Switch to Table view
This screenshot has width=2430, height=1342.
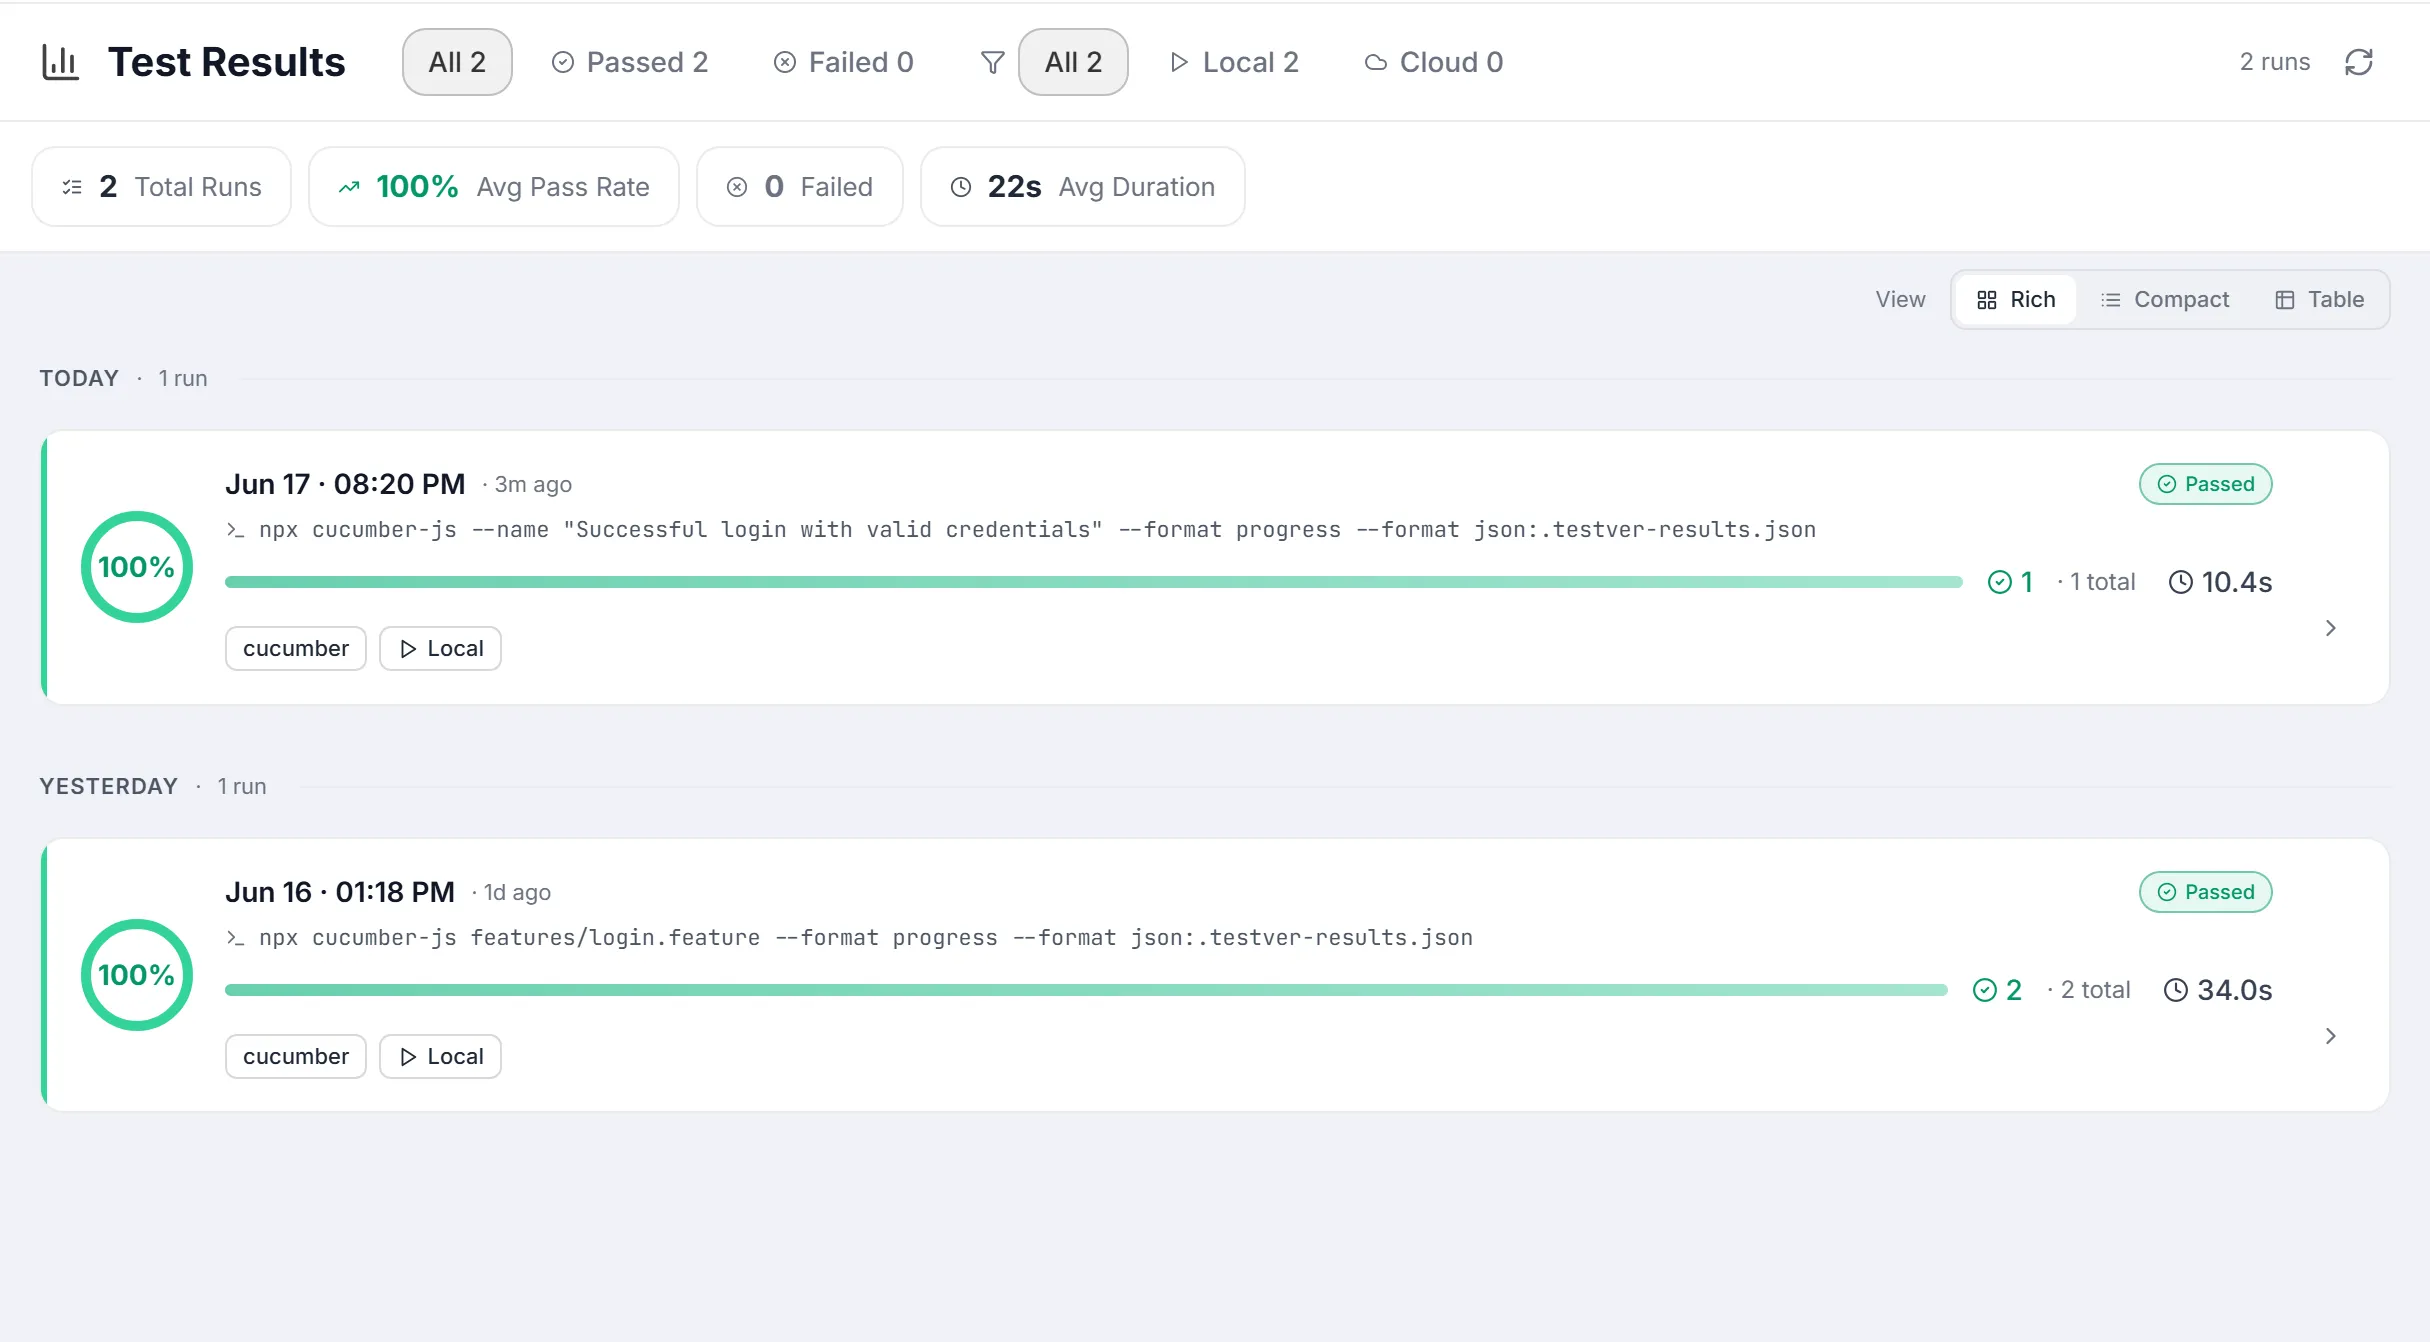[x=2319, y=300]
